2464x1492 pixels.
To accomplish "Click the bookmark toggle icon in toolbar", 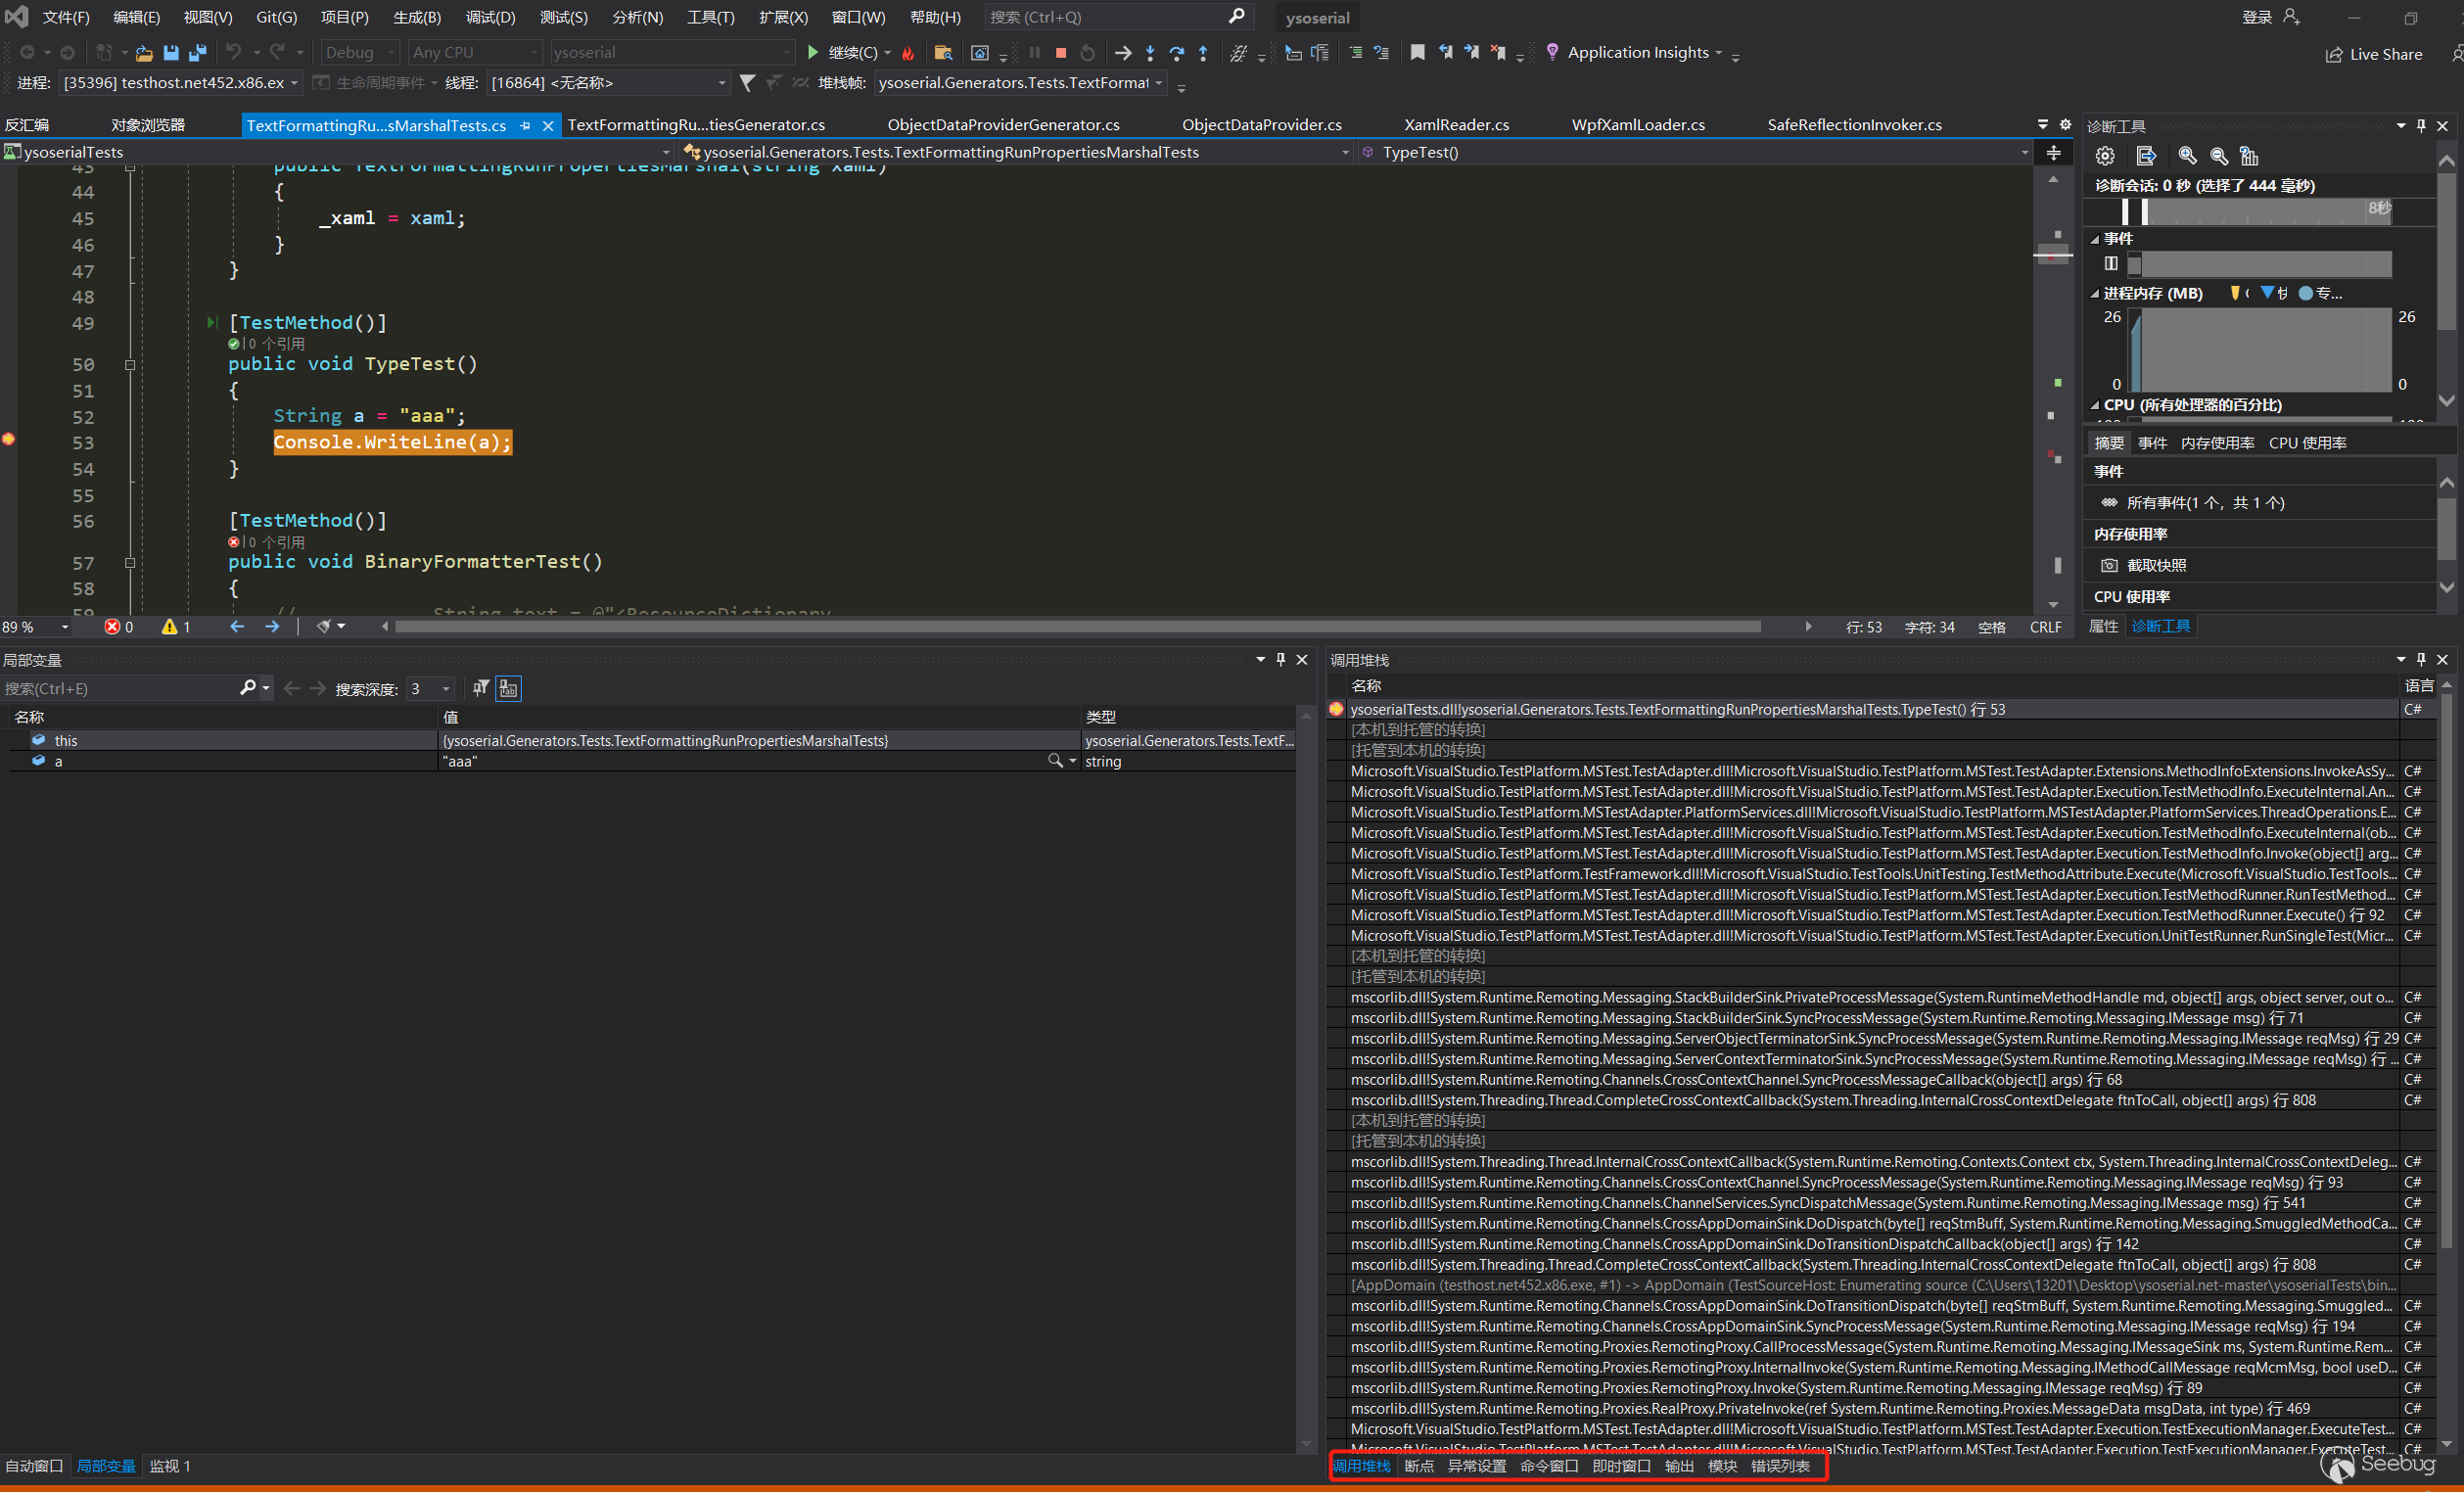I will [1417, 53].
